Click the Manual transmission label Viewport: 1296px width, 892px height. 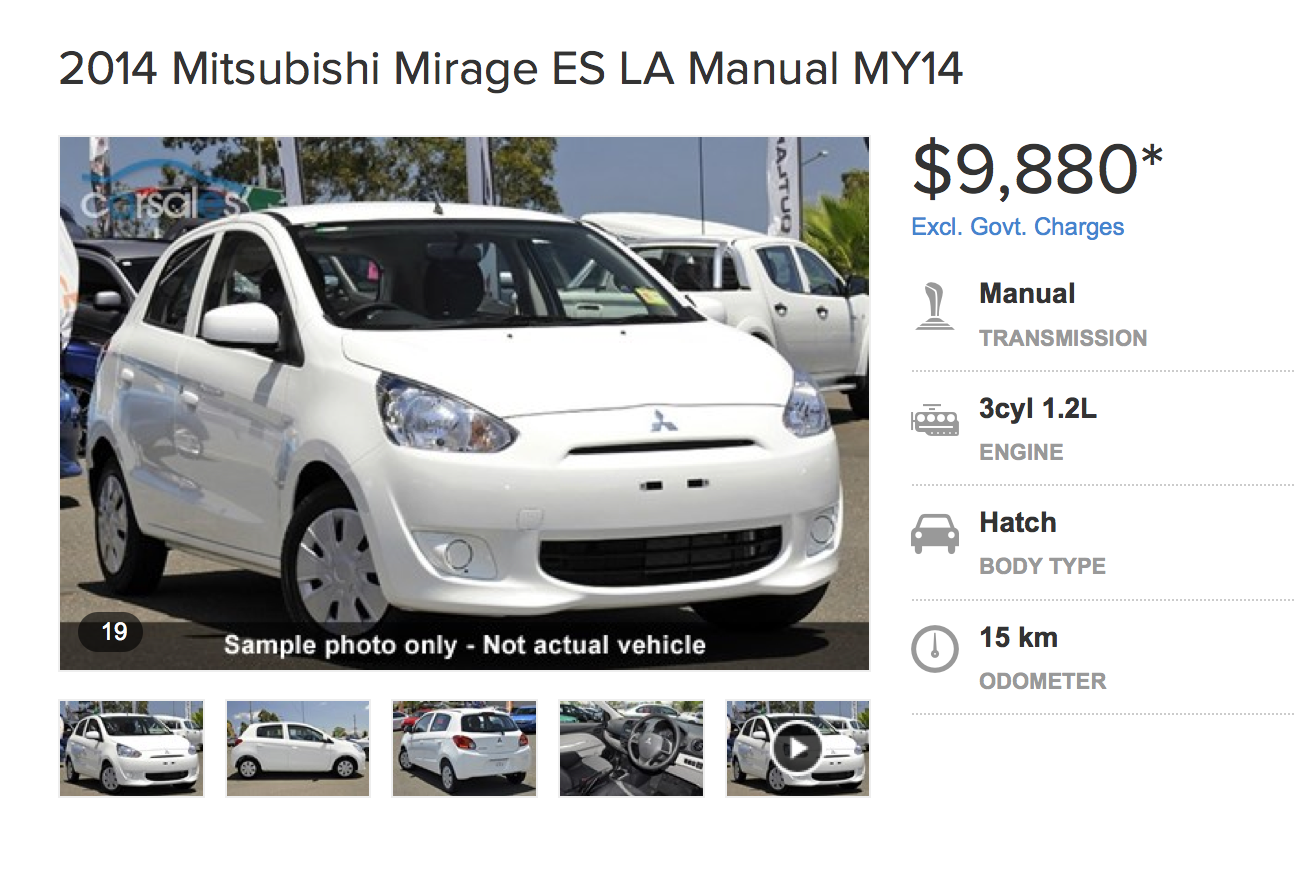pyautogui.click(x=1027, y=294)
